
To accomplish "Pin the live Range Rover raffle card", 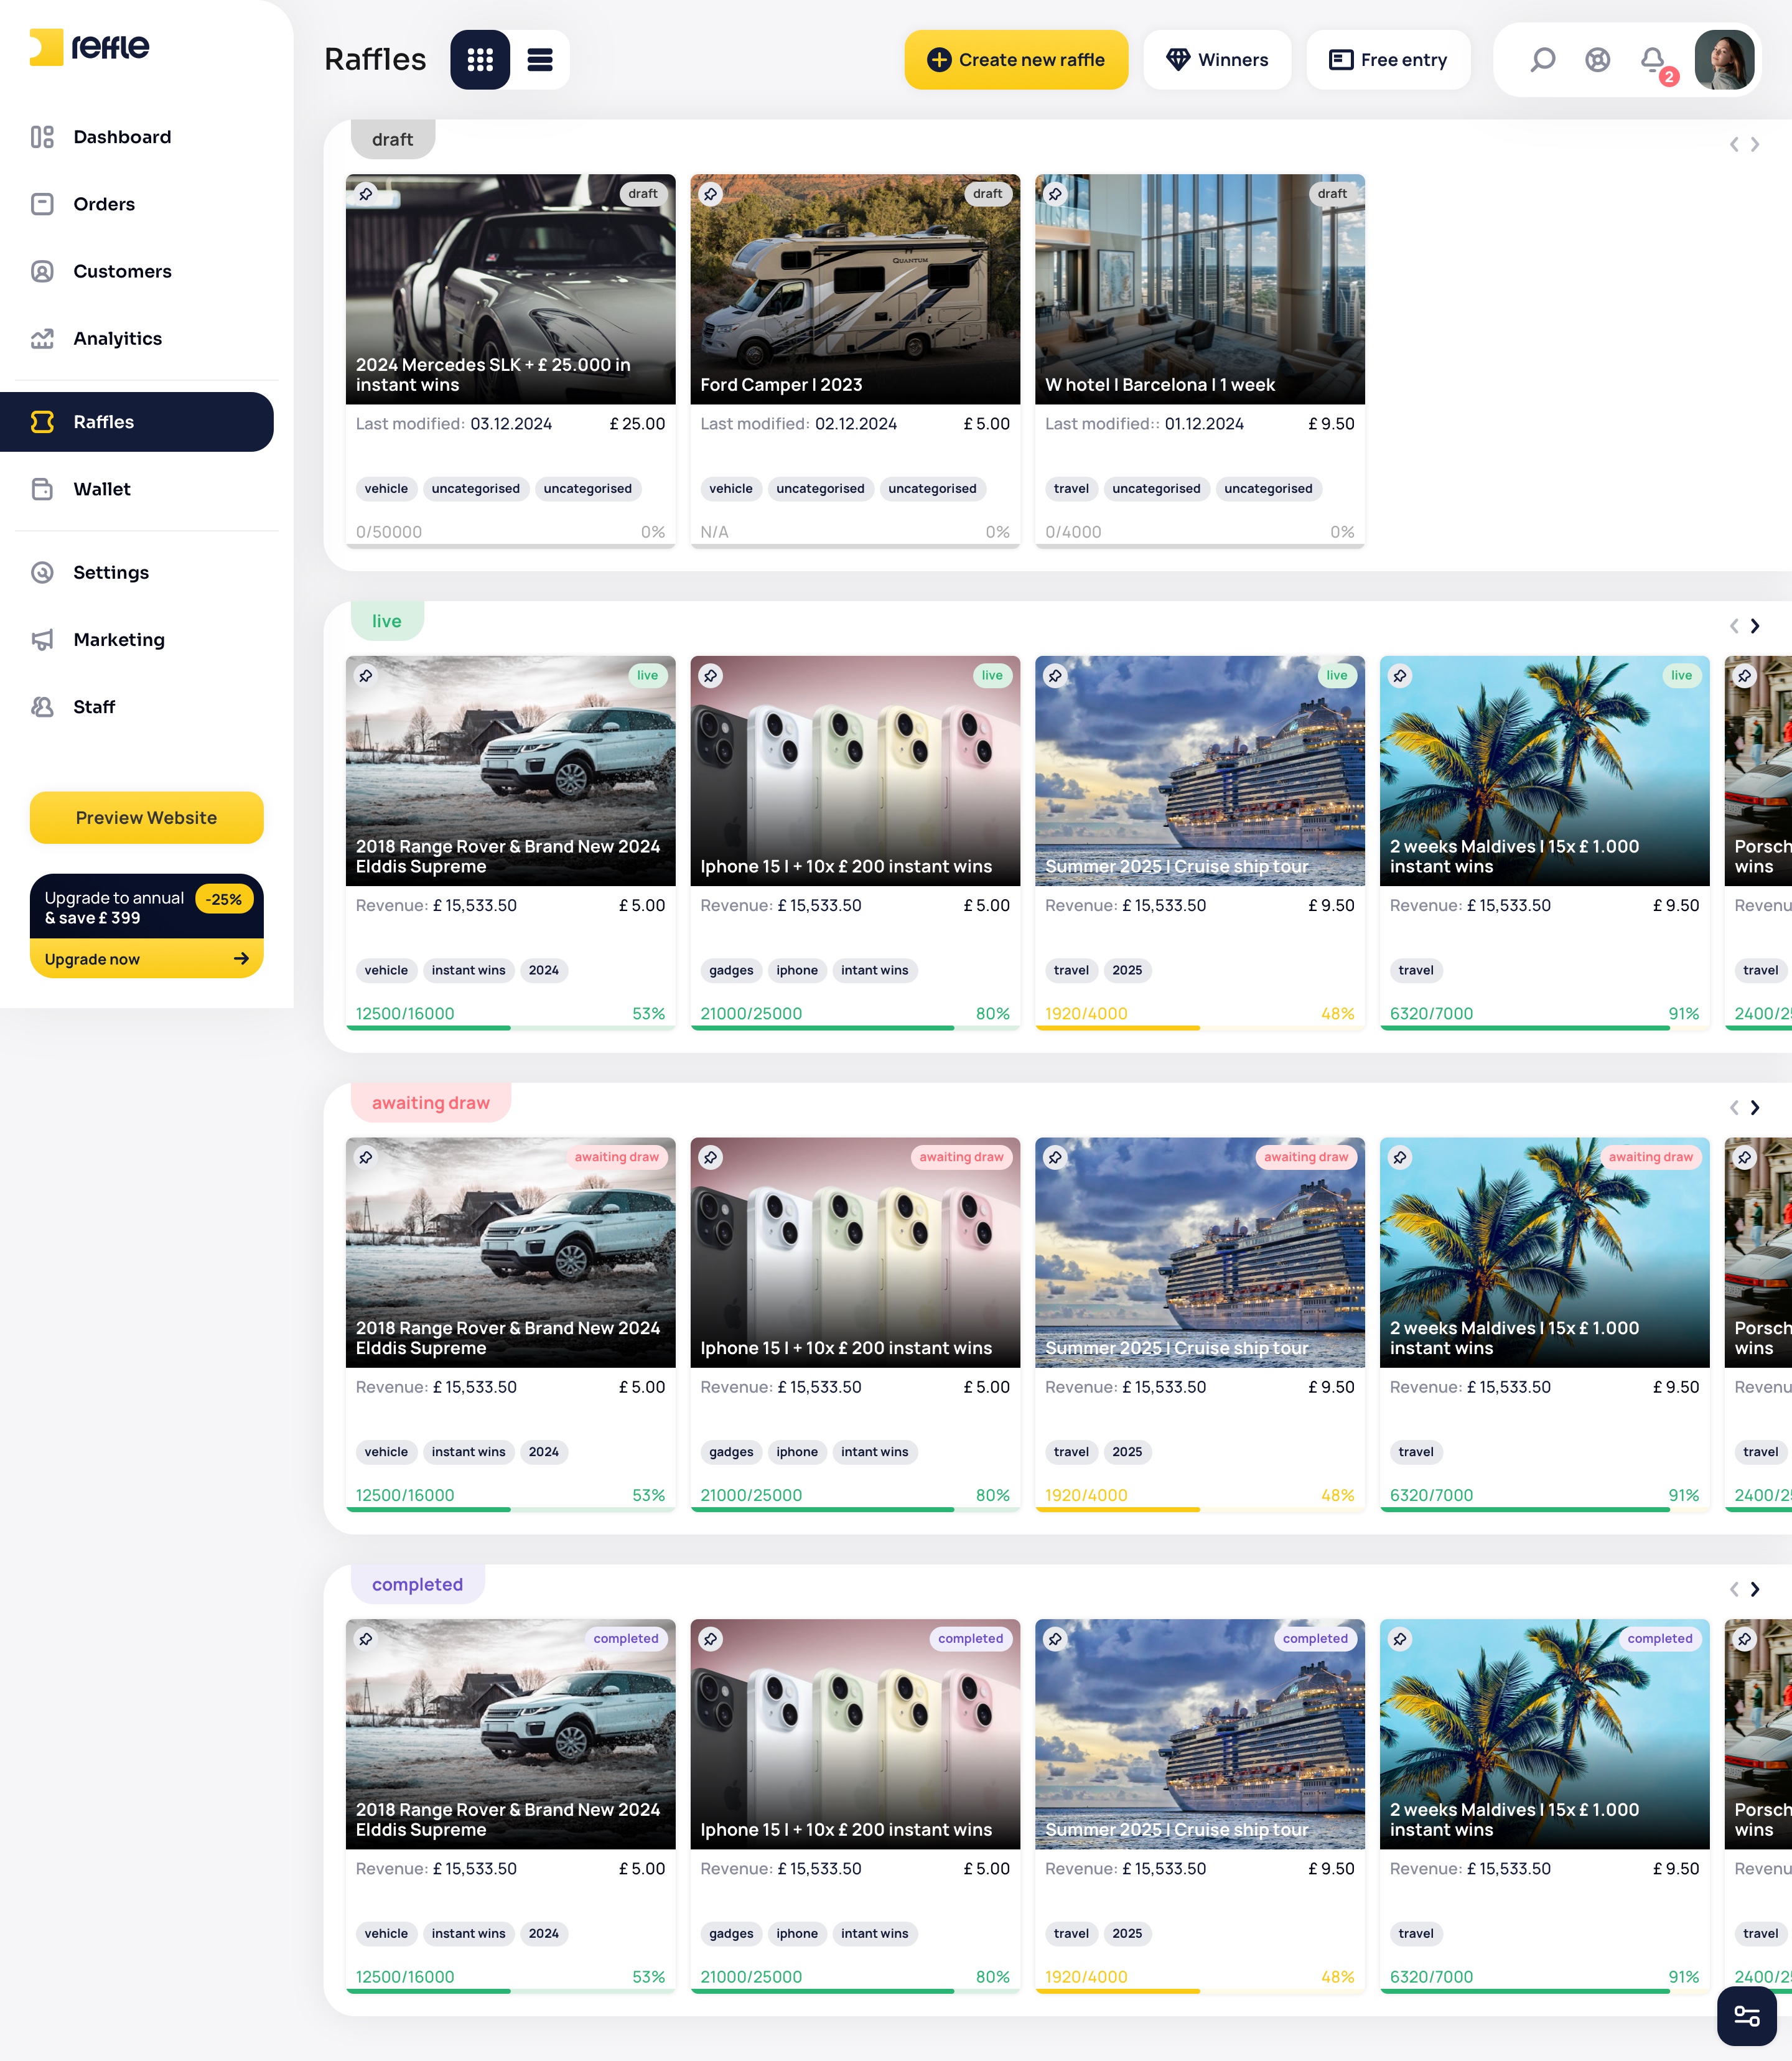I will click(x=366, y=676).
